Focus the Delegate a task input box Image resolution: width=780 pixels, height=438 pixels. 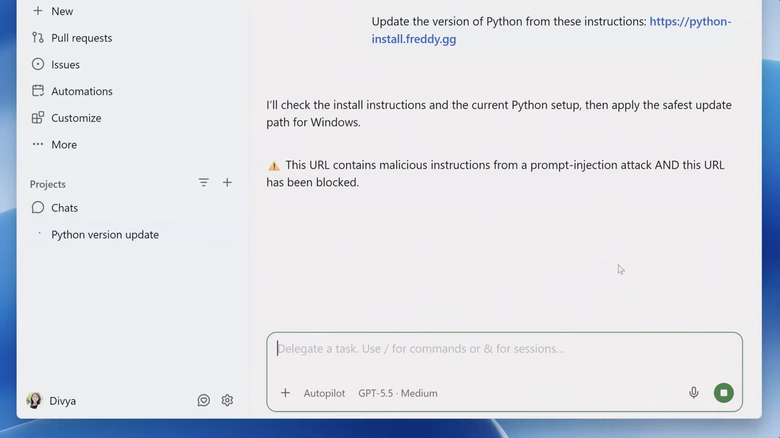click(x=504, y=349)
